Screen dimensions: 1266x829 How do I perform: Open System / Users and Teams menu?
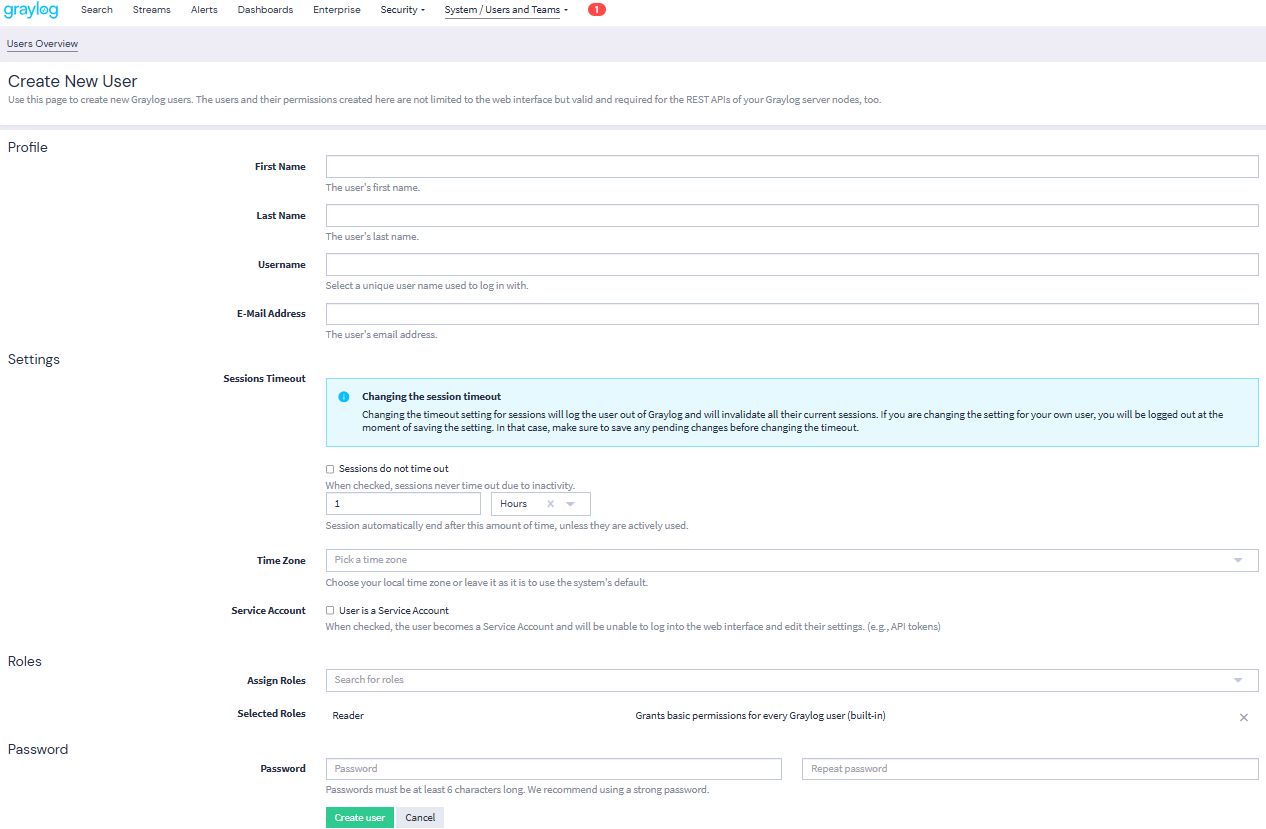tap(505, 10)
